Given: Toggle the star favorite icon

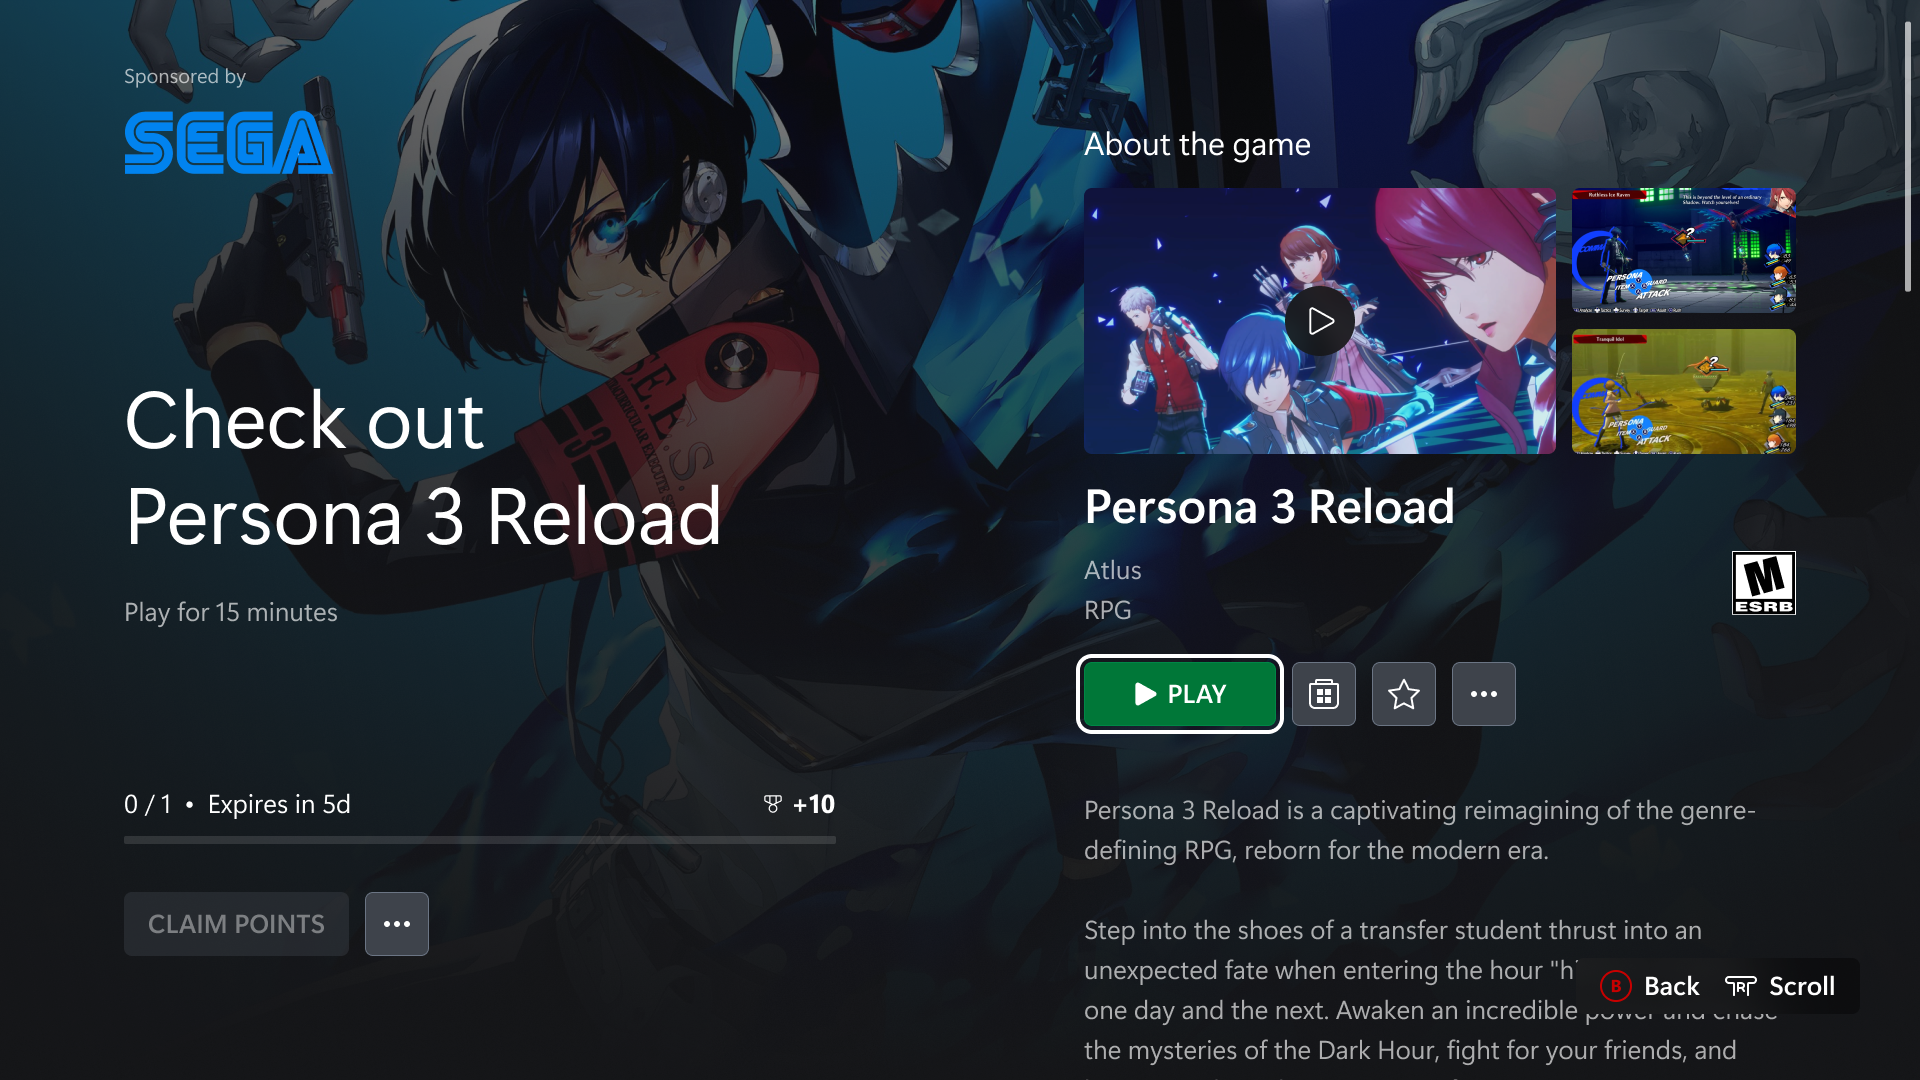Looking at the screenshot, I should point(1404,694).
